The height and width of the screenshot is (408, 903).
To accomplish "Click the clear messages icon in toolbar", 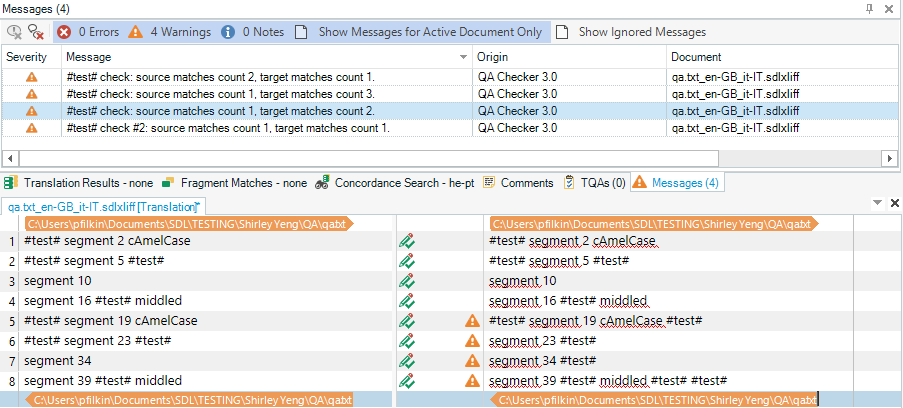I will coord(14,32).
